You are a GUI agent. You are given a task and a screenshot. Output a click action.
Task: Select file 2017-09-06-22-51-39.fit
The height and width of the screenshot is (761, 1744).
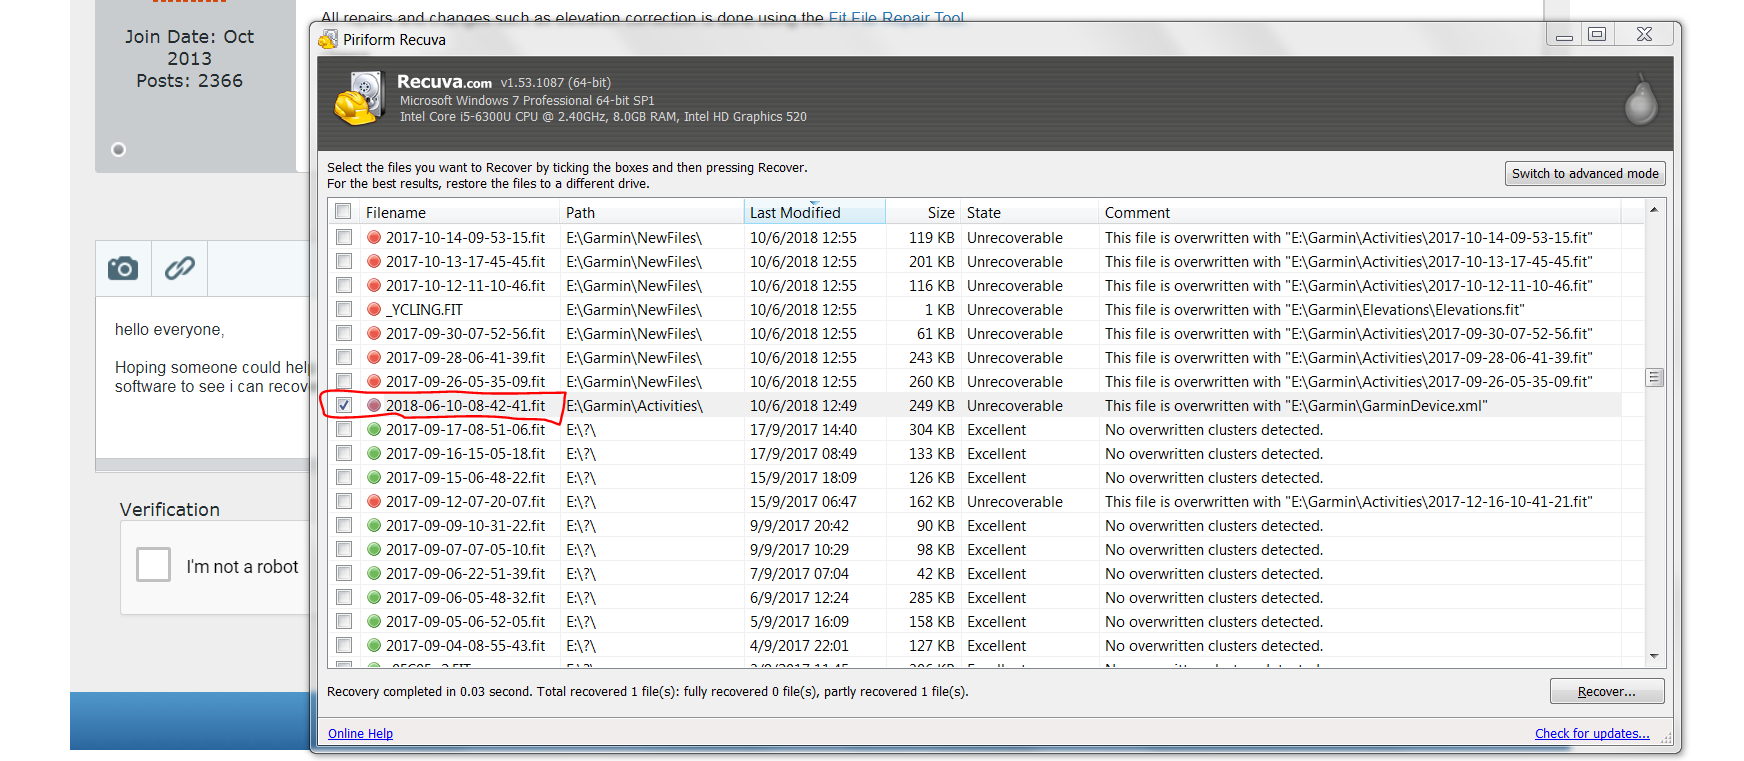point(466,574)
